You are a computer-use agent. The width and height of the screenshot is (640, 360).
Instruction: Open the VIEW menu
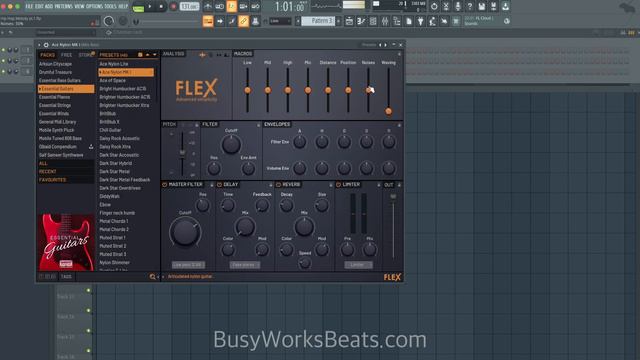80,7
